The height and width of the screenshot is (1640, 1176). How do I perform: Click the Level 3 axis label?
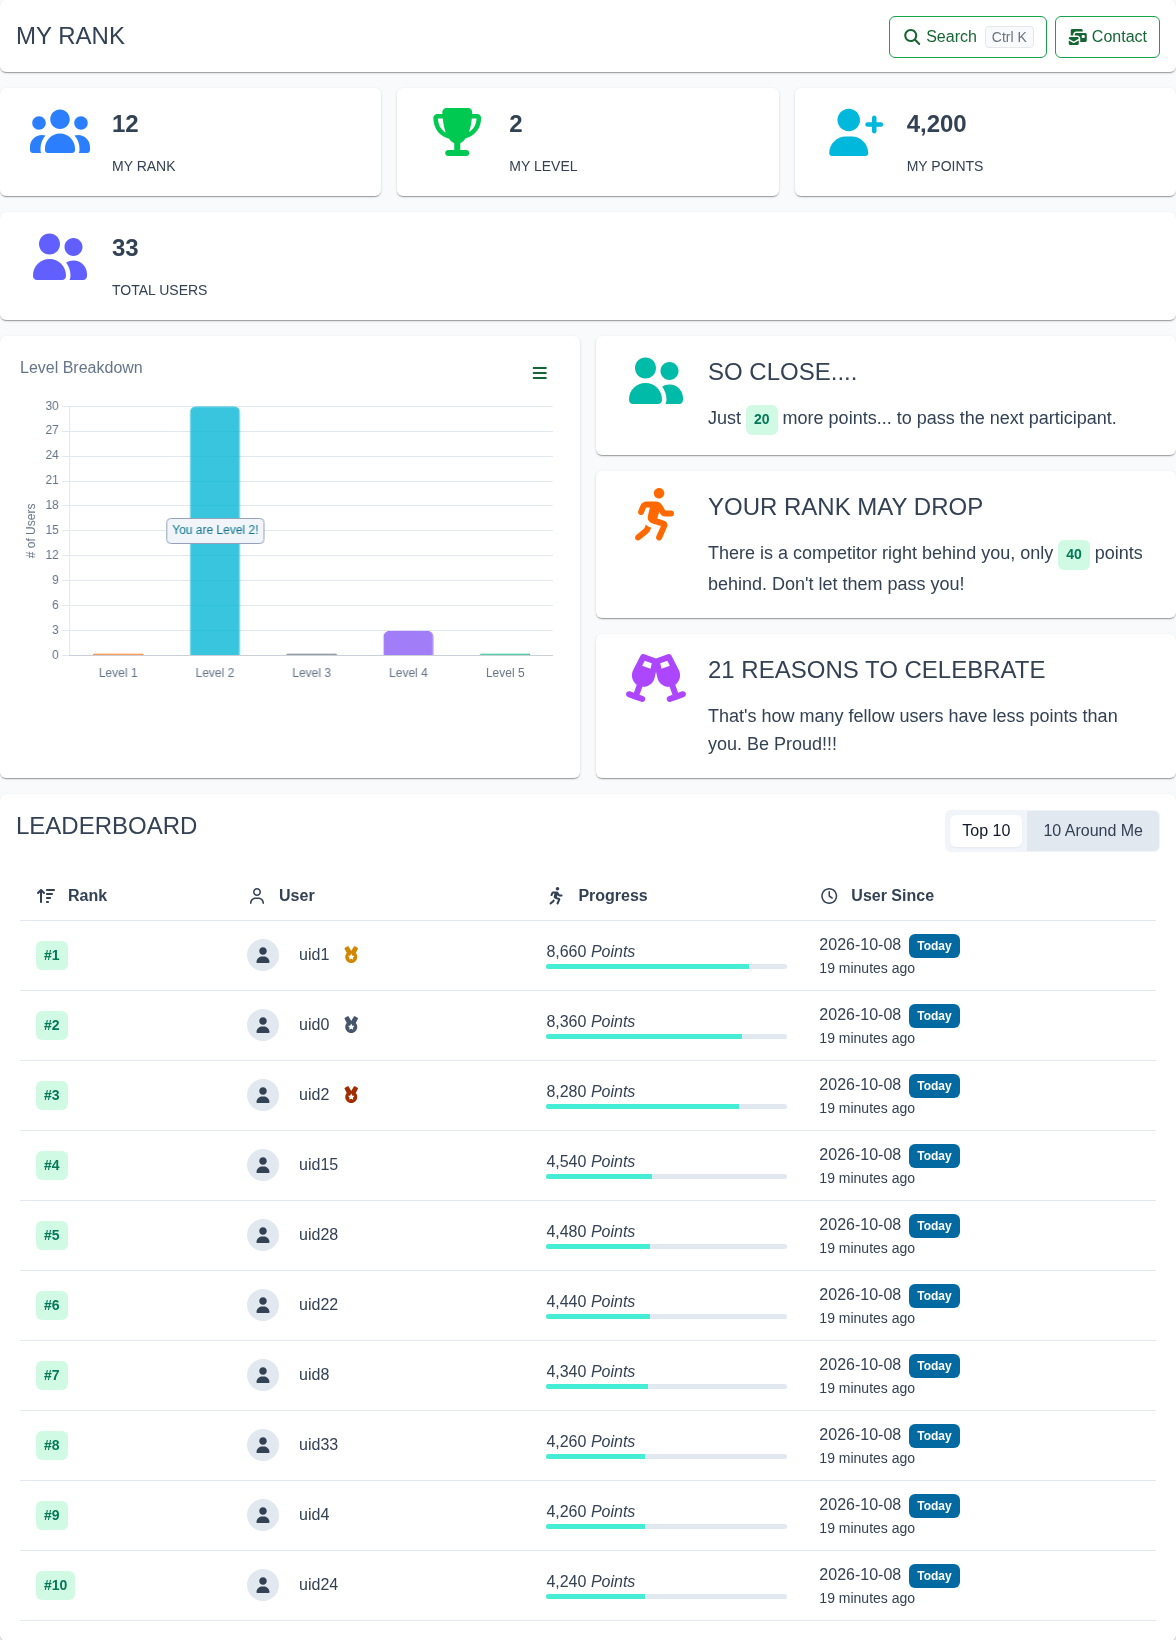pyautogui.click(x=311, y=673)
